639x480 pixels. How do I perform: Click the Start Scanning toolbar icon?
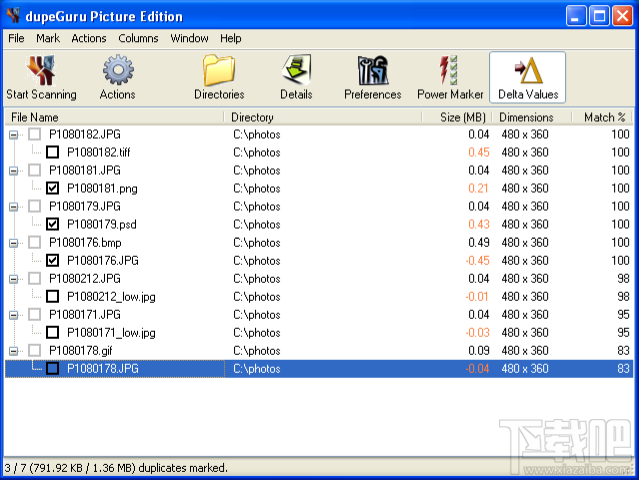click(x=41, y=77)
